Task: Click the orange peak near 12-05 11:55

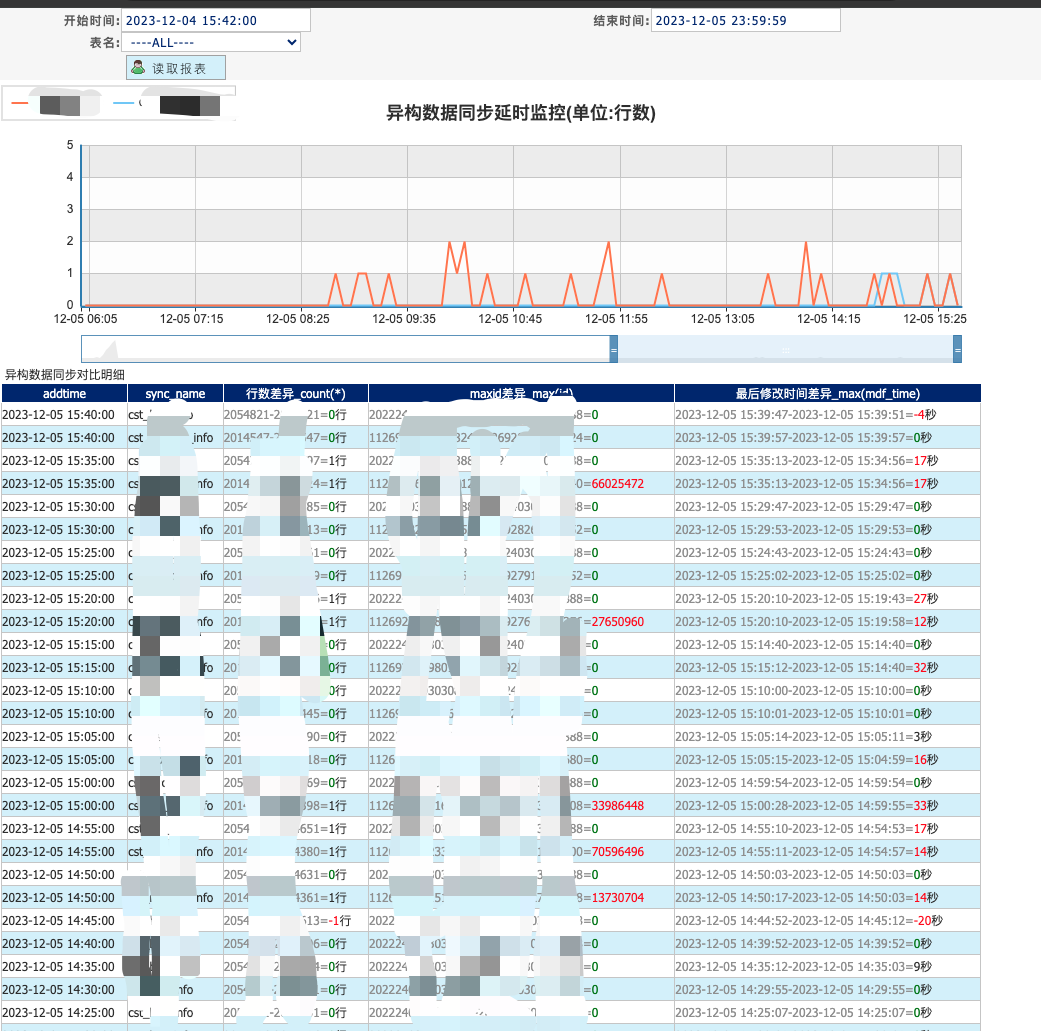Action: point(607,243)
